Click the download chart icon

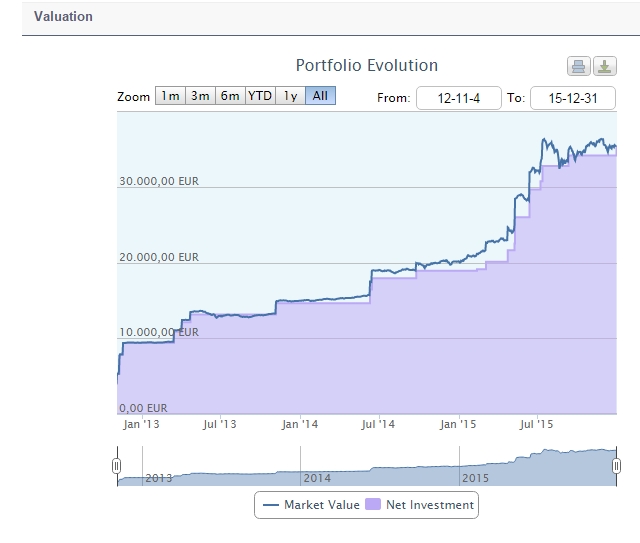(x=604, y=67)
